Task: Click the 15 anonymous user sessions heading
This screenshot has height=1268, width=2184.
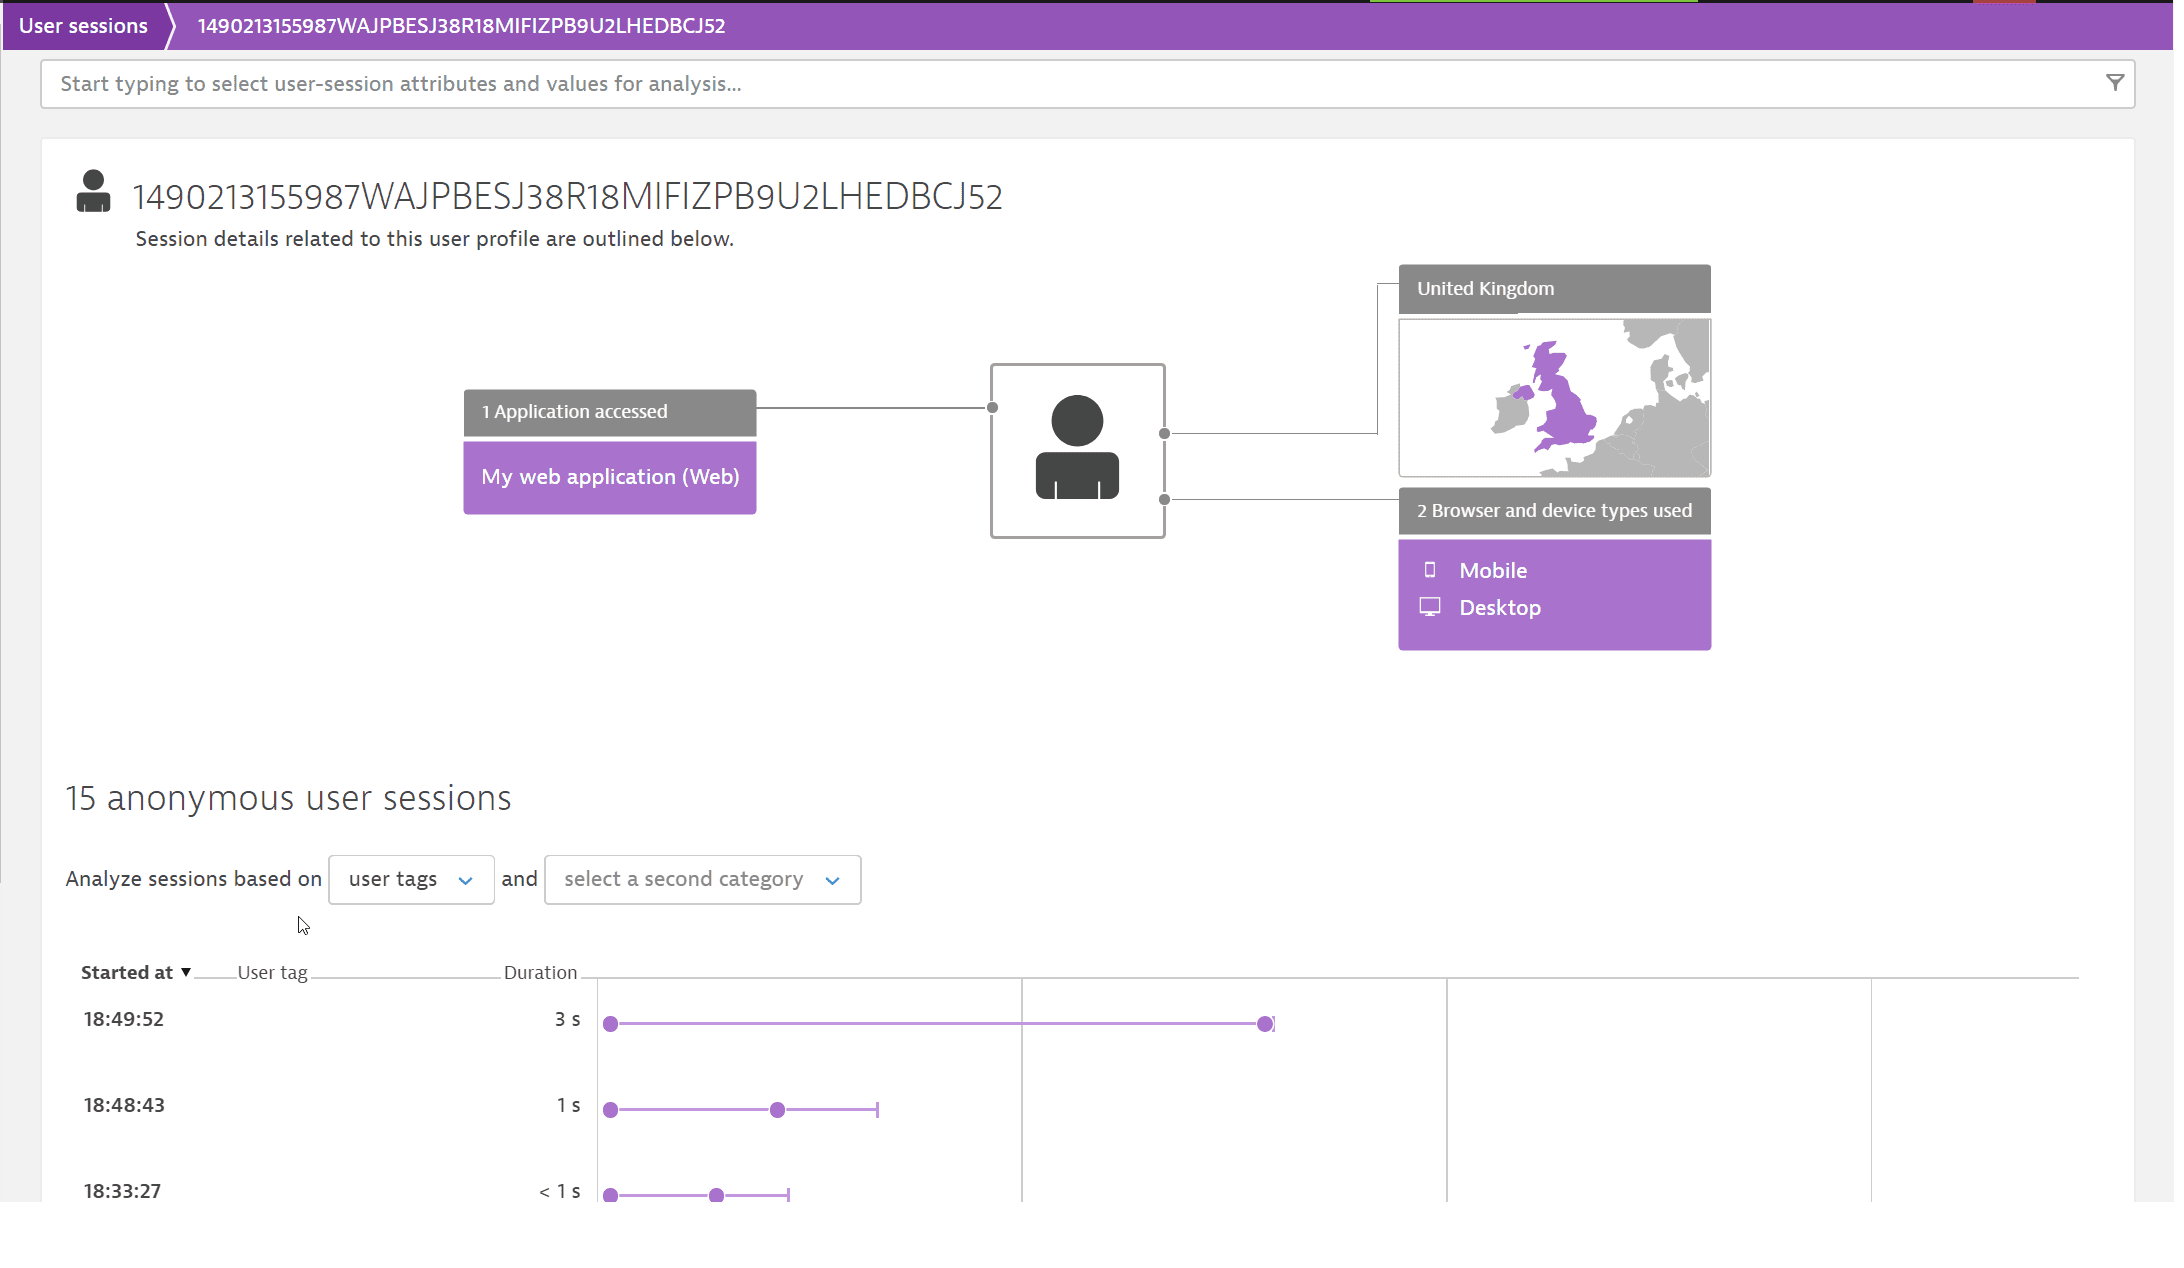Action: (288, 798)
